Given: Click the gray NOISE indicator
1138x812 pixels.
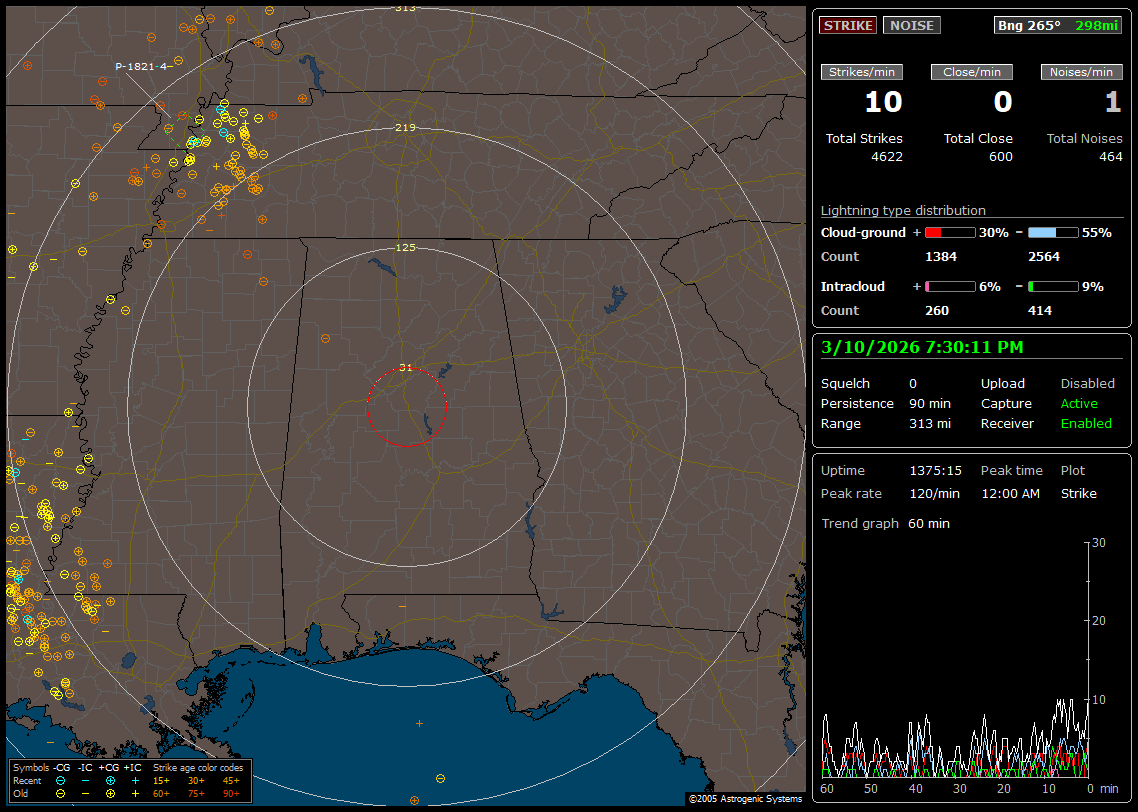Looking at the screenshot, I should [x=911, y=25].
